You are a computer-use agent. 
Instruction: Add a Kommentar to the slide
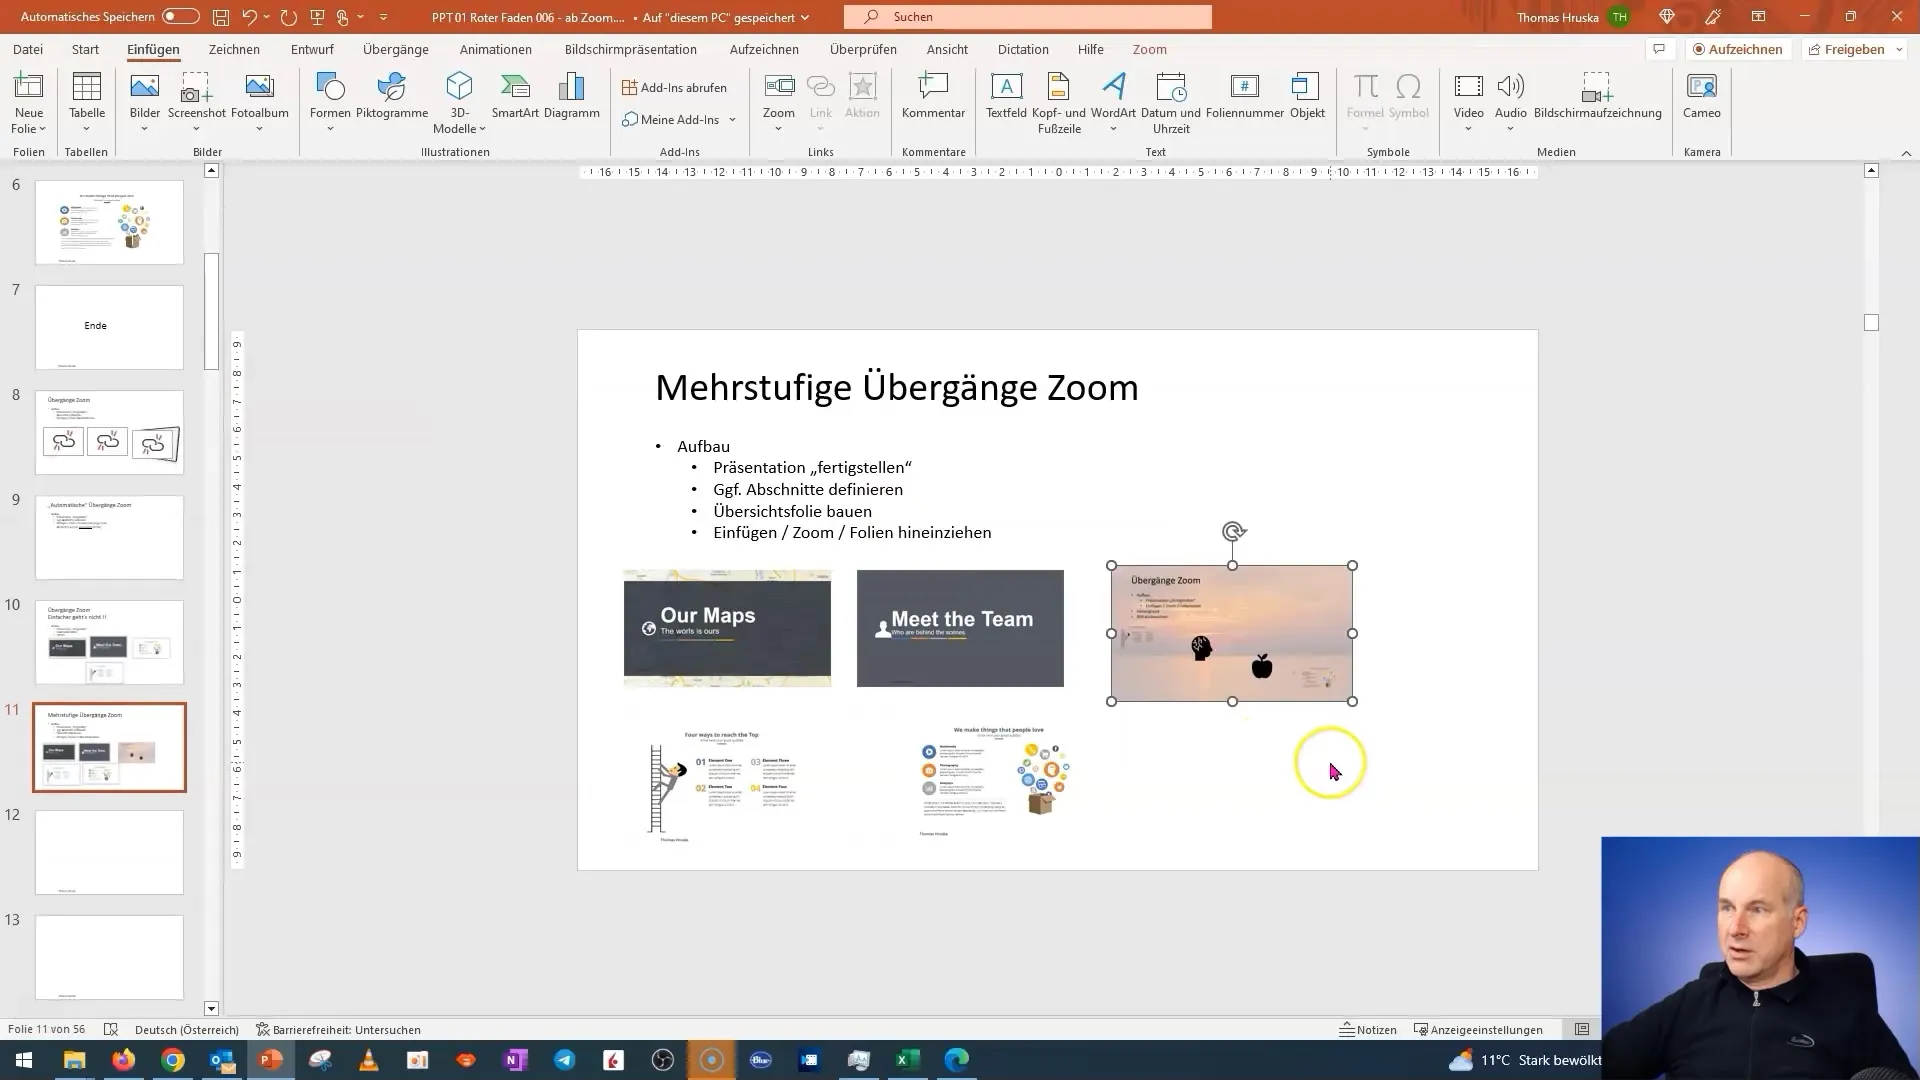pos(933,96)
